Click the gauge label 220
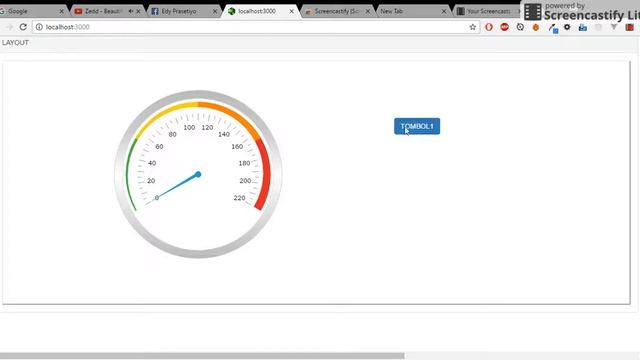Screen dimensions: 640x360 pyautogui.click(x=240, y=198)
